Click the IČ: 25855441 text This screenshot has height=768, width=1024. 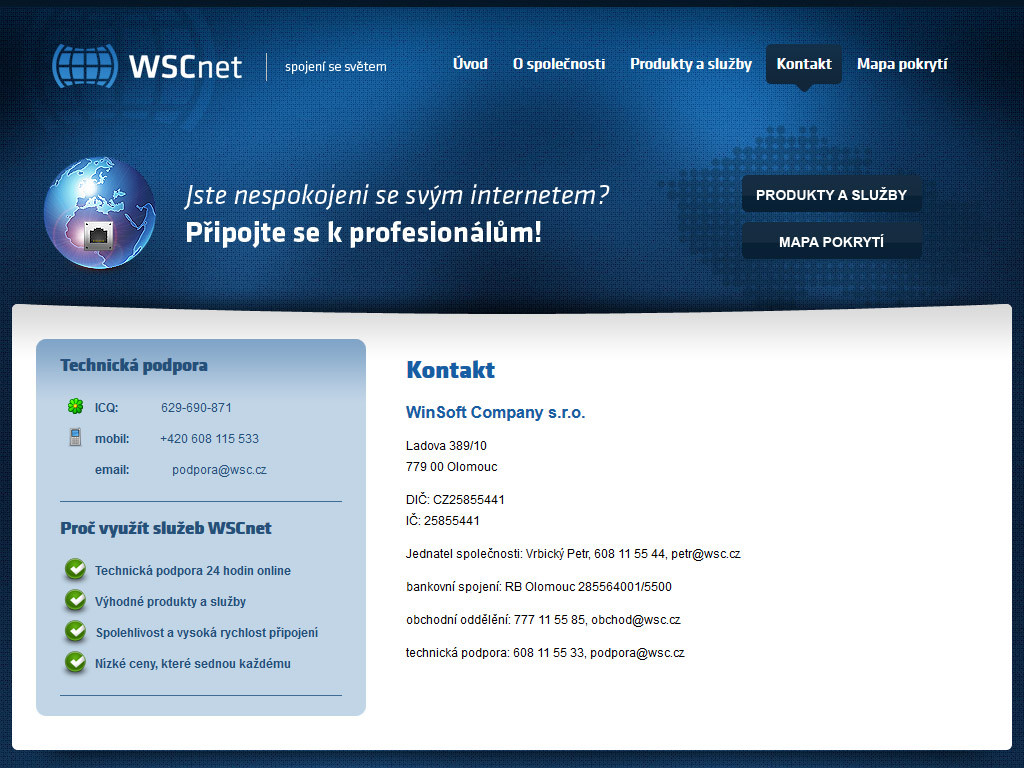(443, 520)
